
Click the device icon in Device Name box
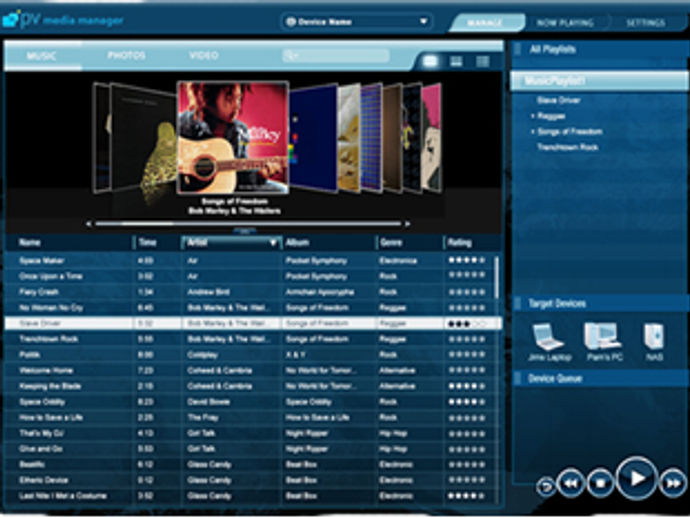tap(291, 22)
